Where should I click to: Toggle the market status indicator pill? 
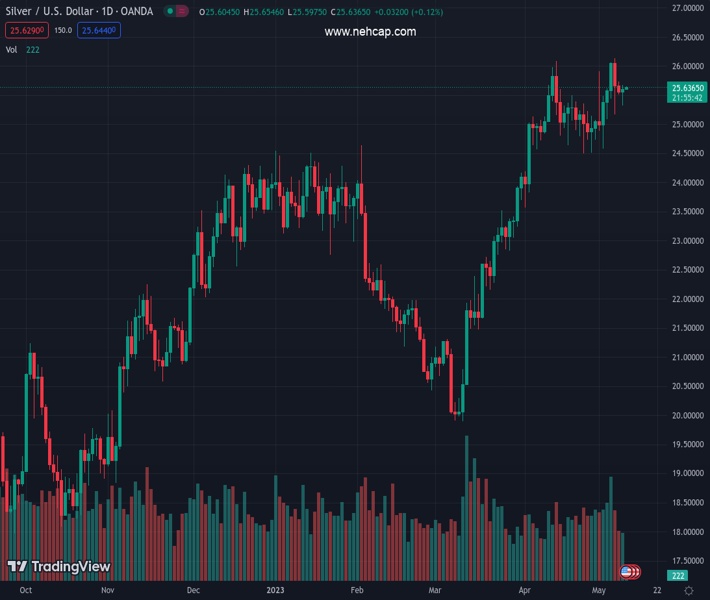176,12
